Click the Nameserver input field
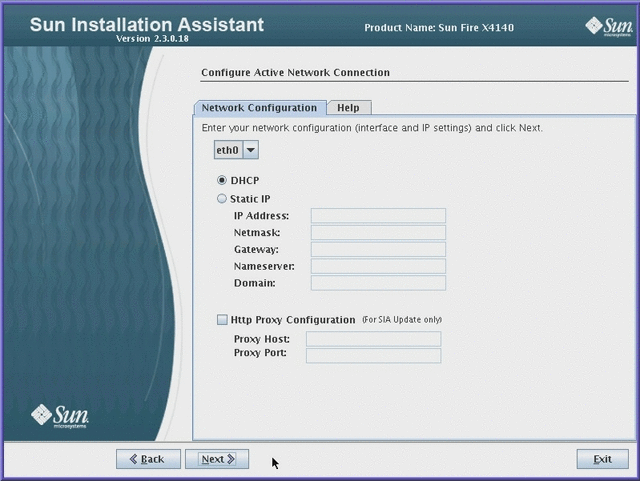This screenshot has height=481, width=640. pos(378,266)
